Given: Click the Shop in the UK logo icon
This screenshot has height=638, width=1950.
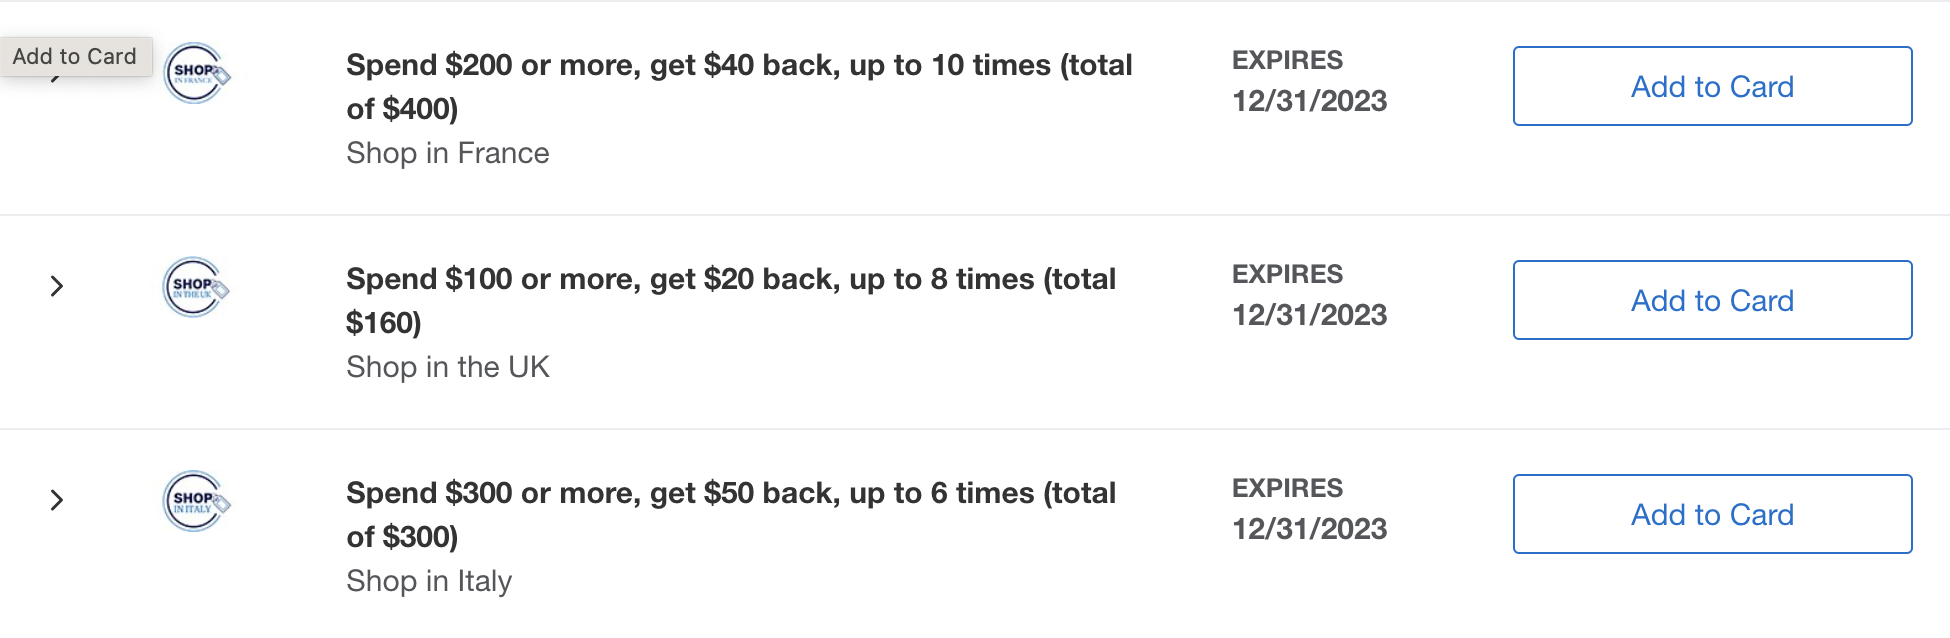Looking at the screenshot, I should coord(195,287).
